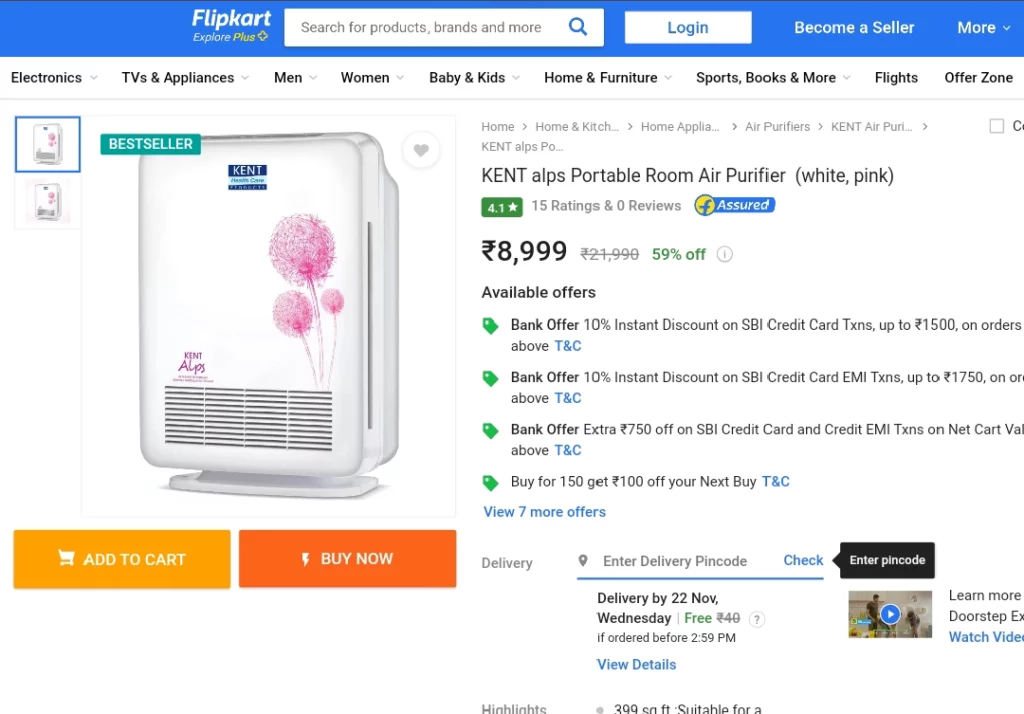Add product to wishlist via heart icon

click(421, 150)
